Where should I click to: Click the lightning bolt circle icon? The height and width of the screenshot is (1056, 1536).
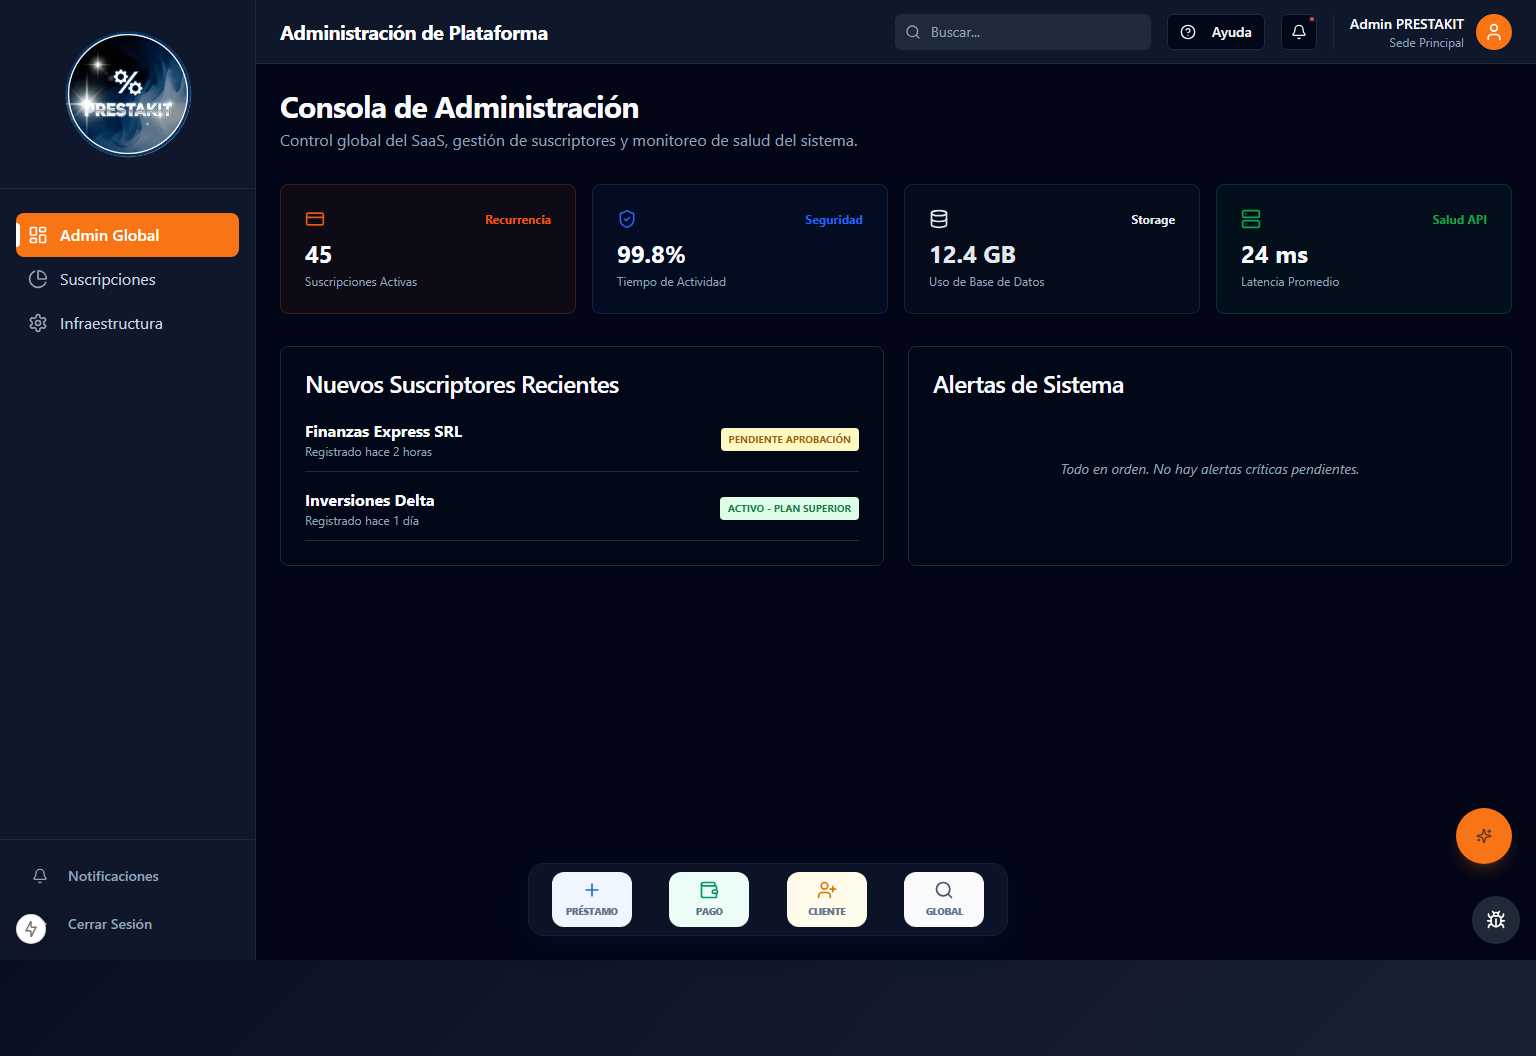[31, 929]
